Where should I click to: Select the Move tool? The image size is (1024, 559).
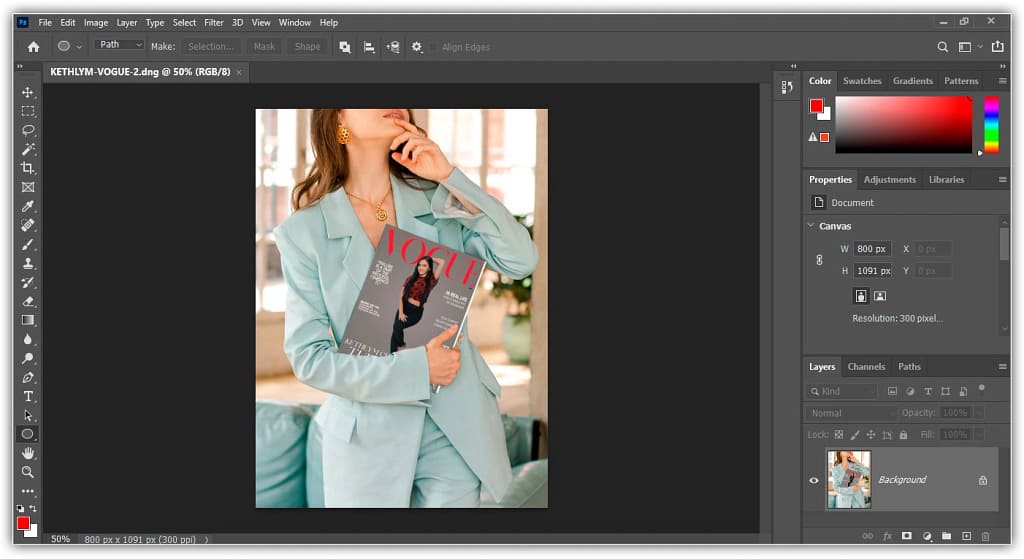point(27,92)
